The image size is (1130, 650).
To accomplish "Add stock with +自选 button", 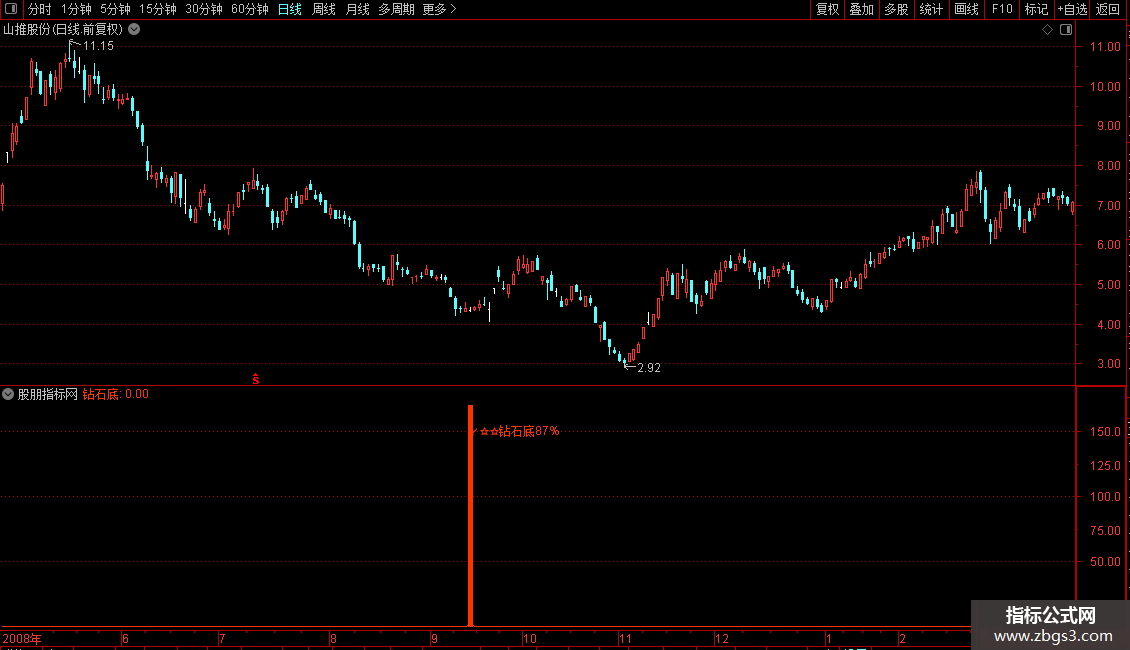I will pyautogui.click(x=1072, y=9).
